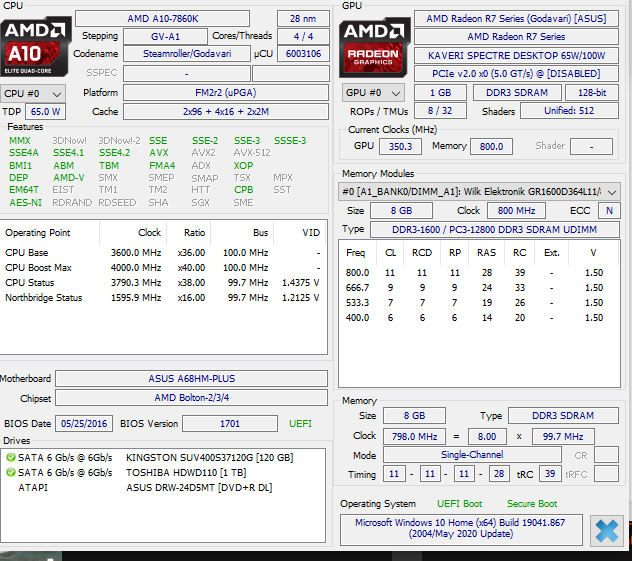
Task: Click the VID column header
Action: tap(300, 233)
